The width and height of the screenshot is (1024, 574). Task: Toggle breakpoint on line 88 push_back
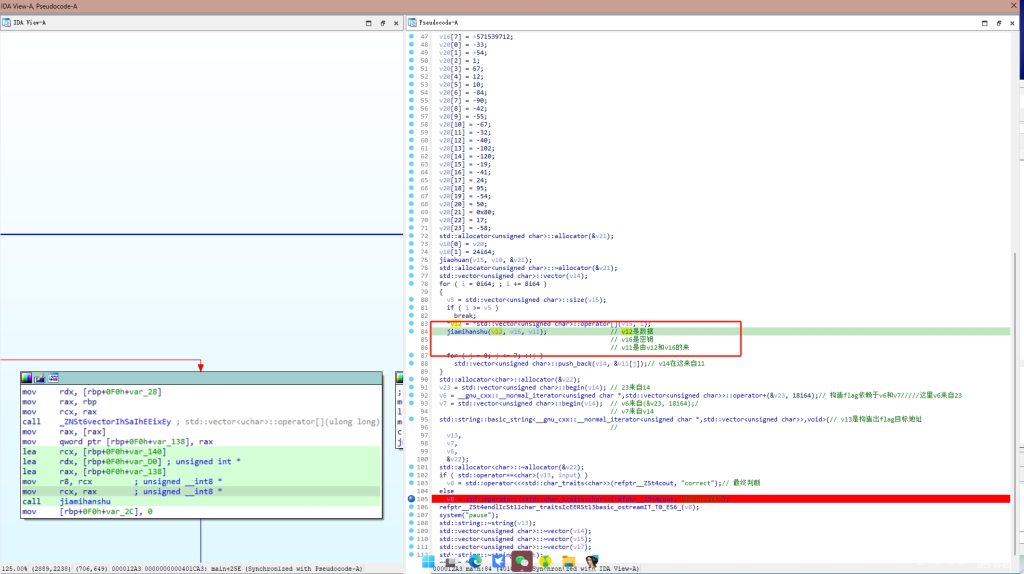pyautogui.click(x=411, y=364)
